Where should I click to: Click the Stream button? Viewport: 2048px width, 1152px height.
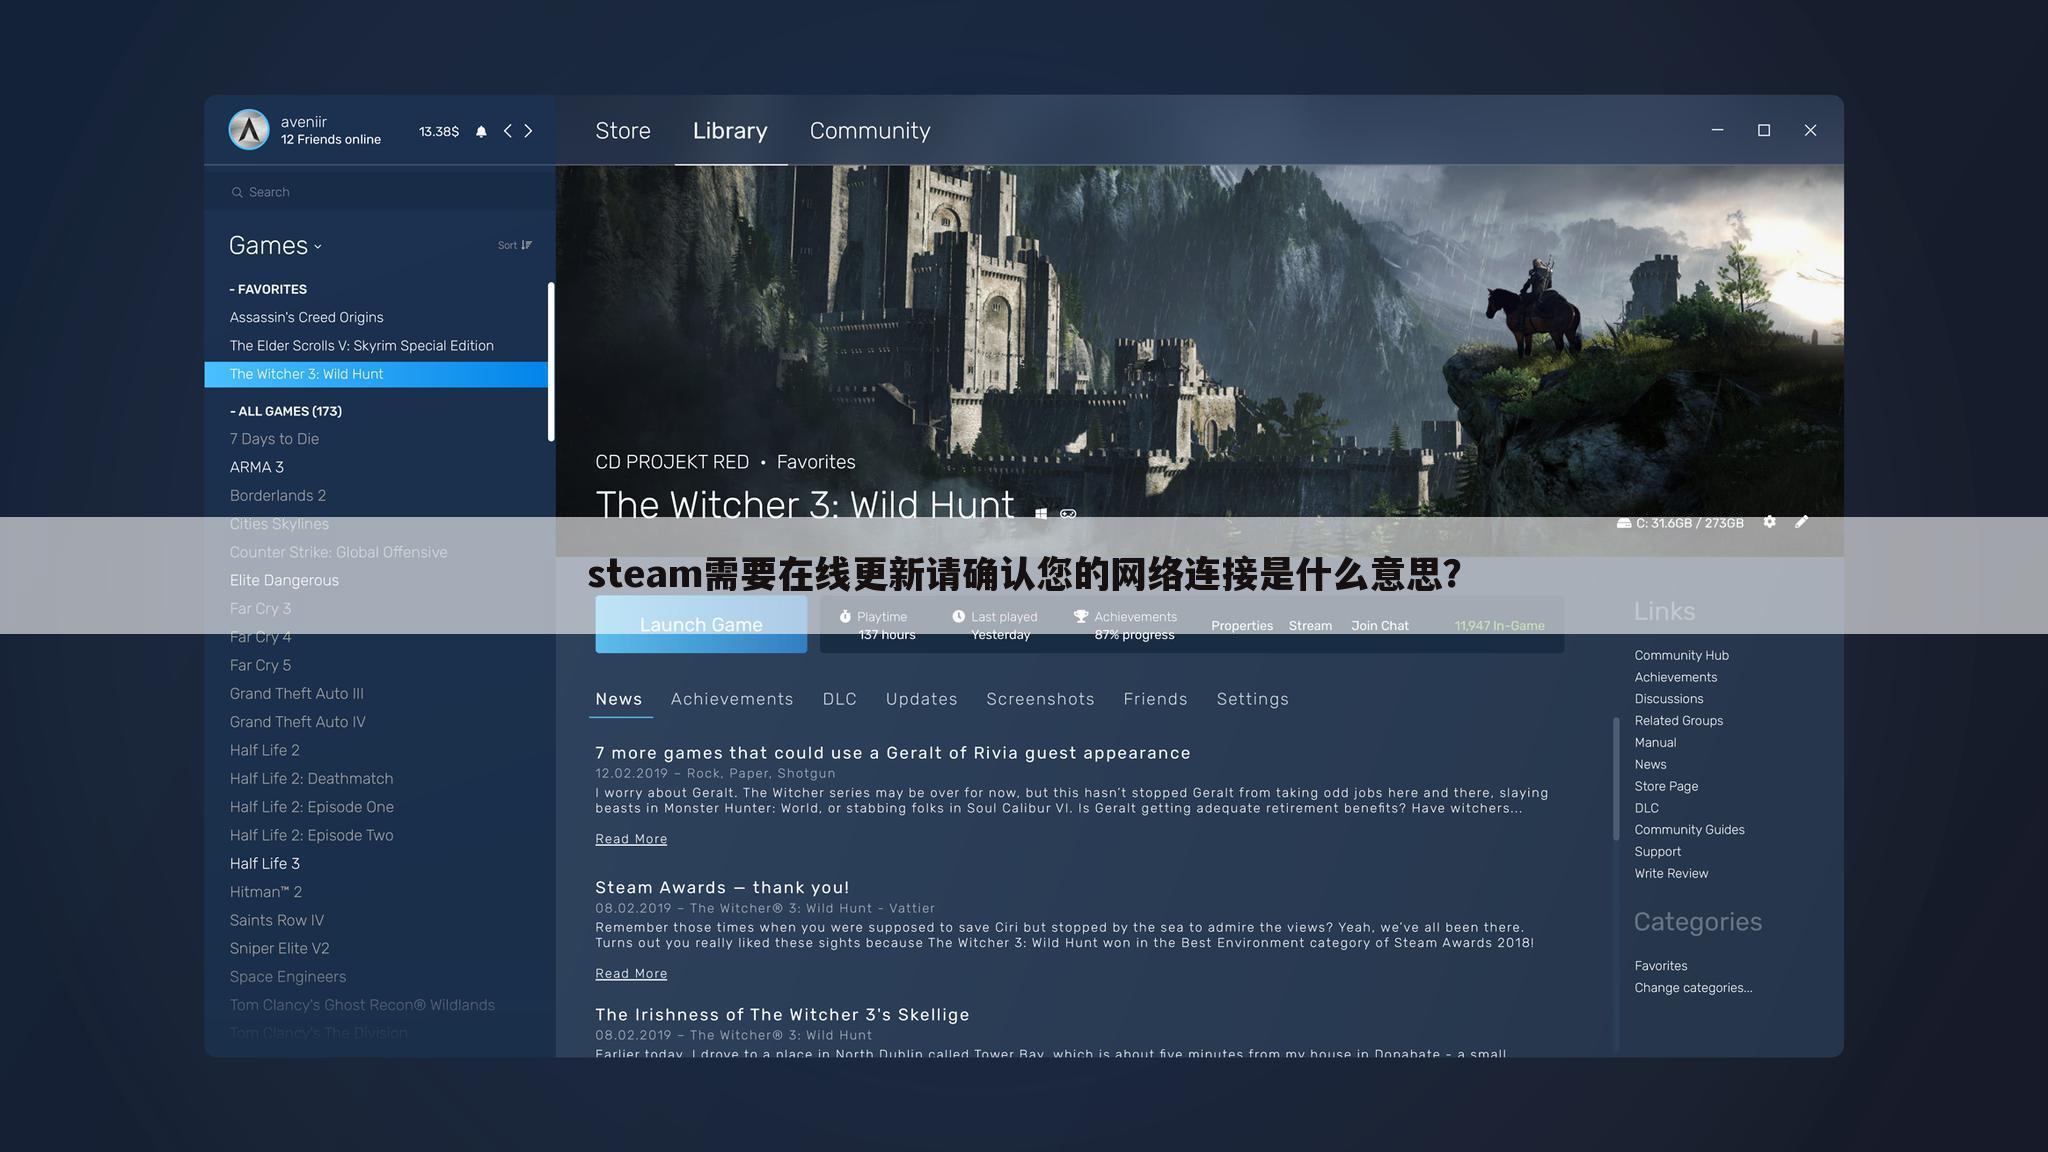coord(1310,626)
